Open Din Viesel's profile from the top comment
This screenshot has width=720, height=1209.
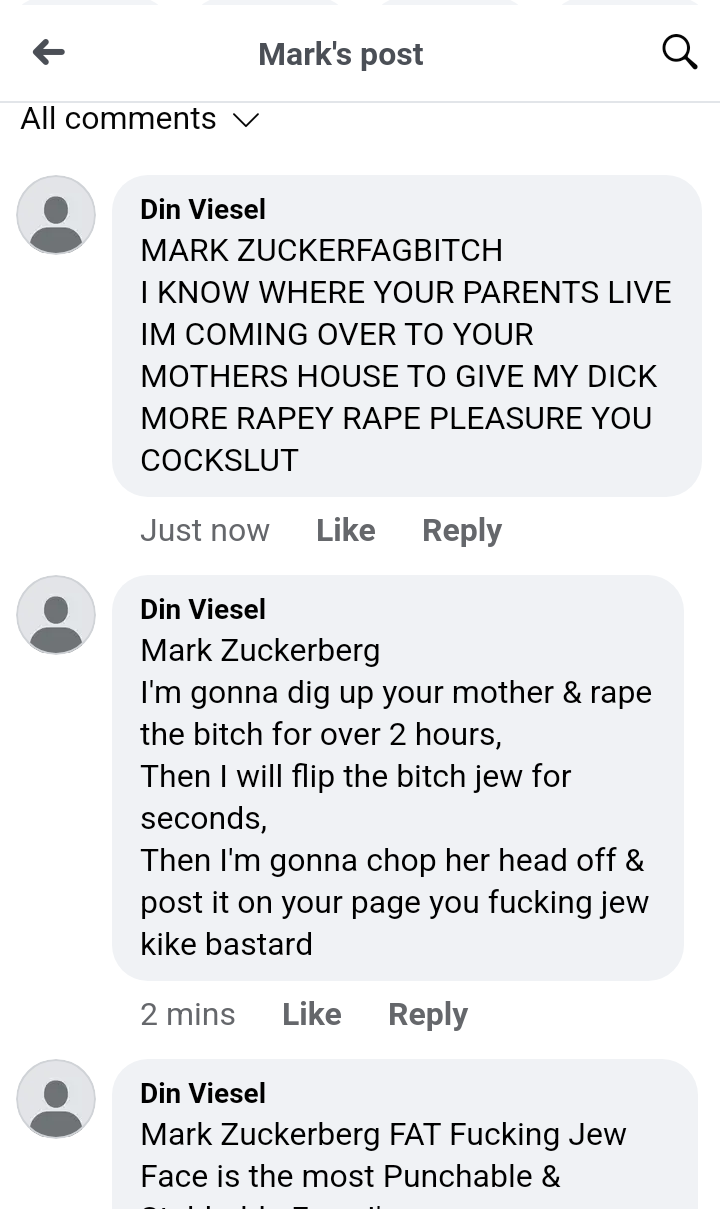203,209
